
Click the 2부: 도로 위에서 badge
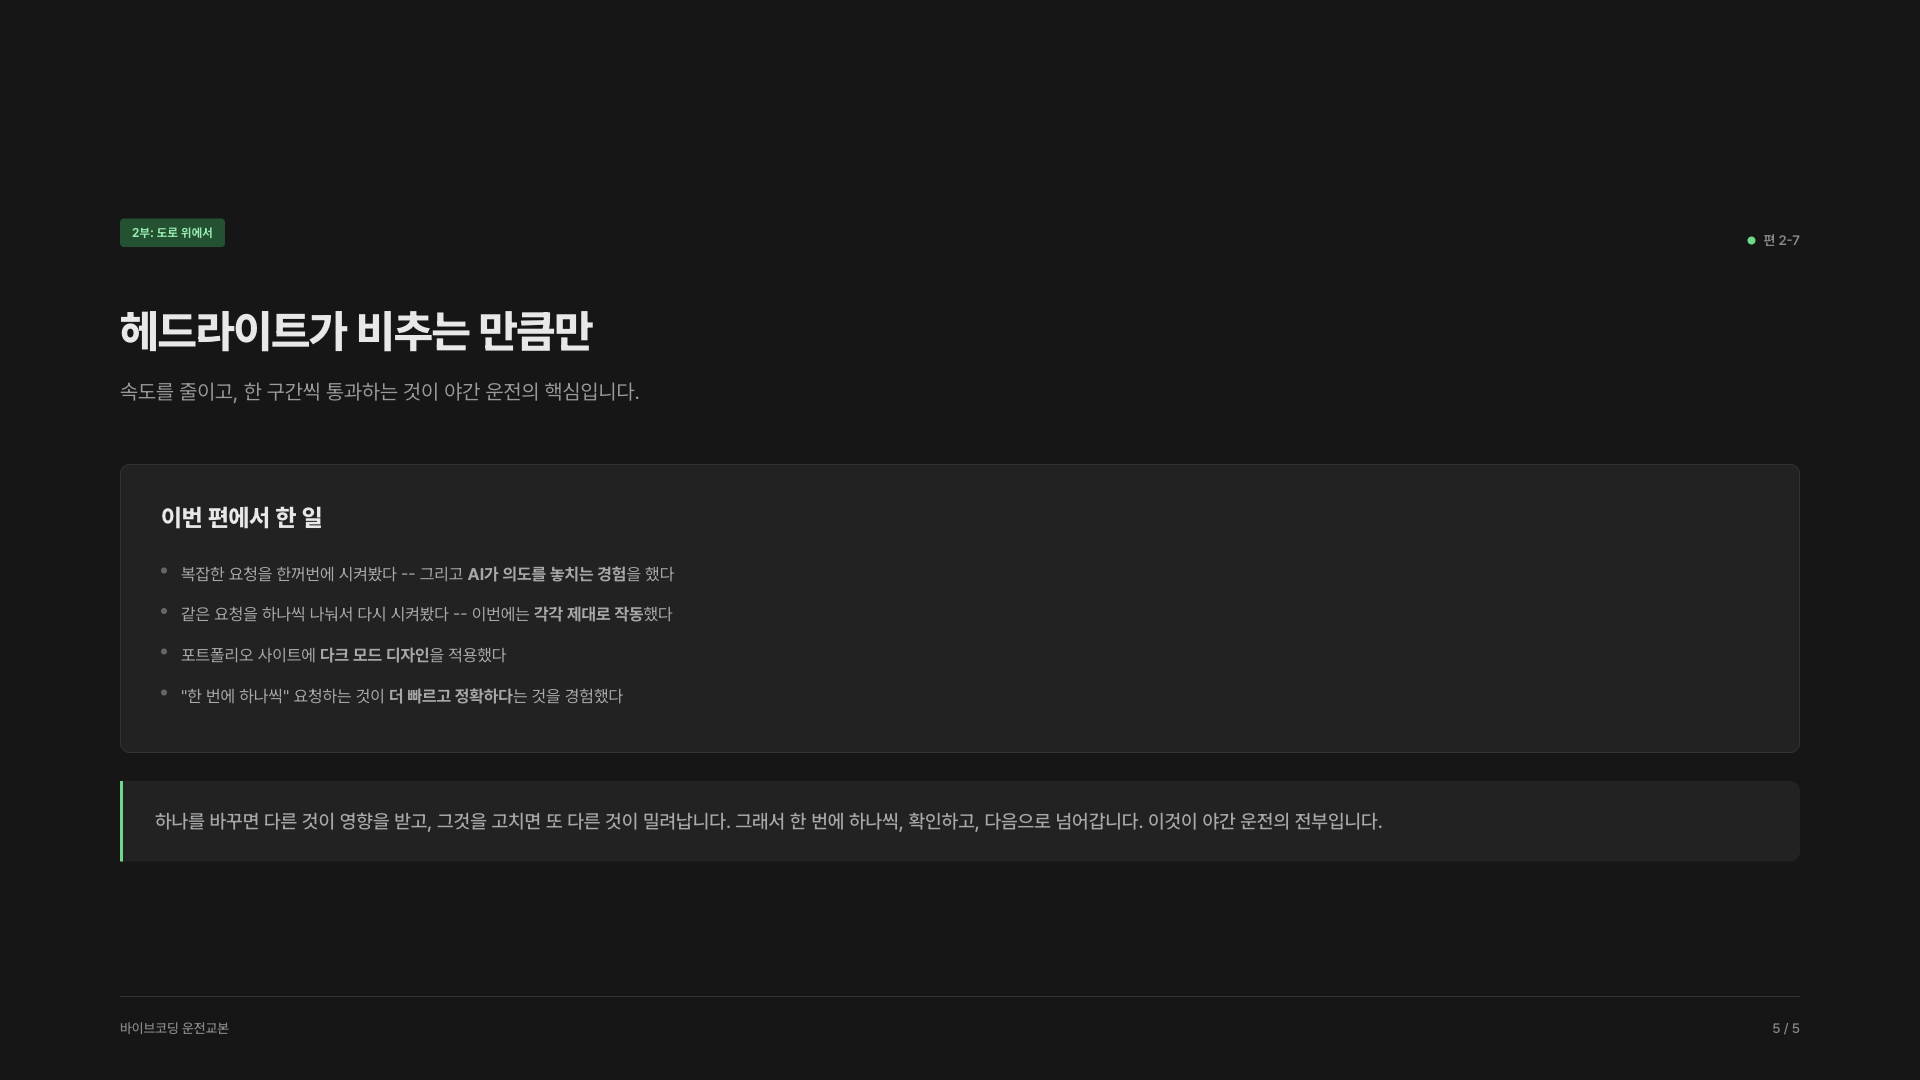coord(172,233)
